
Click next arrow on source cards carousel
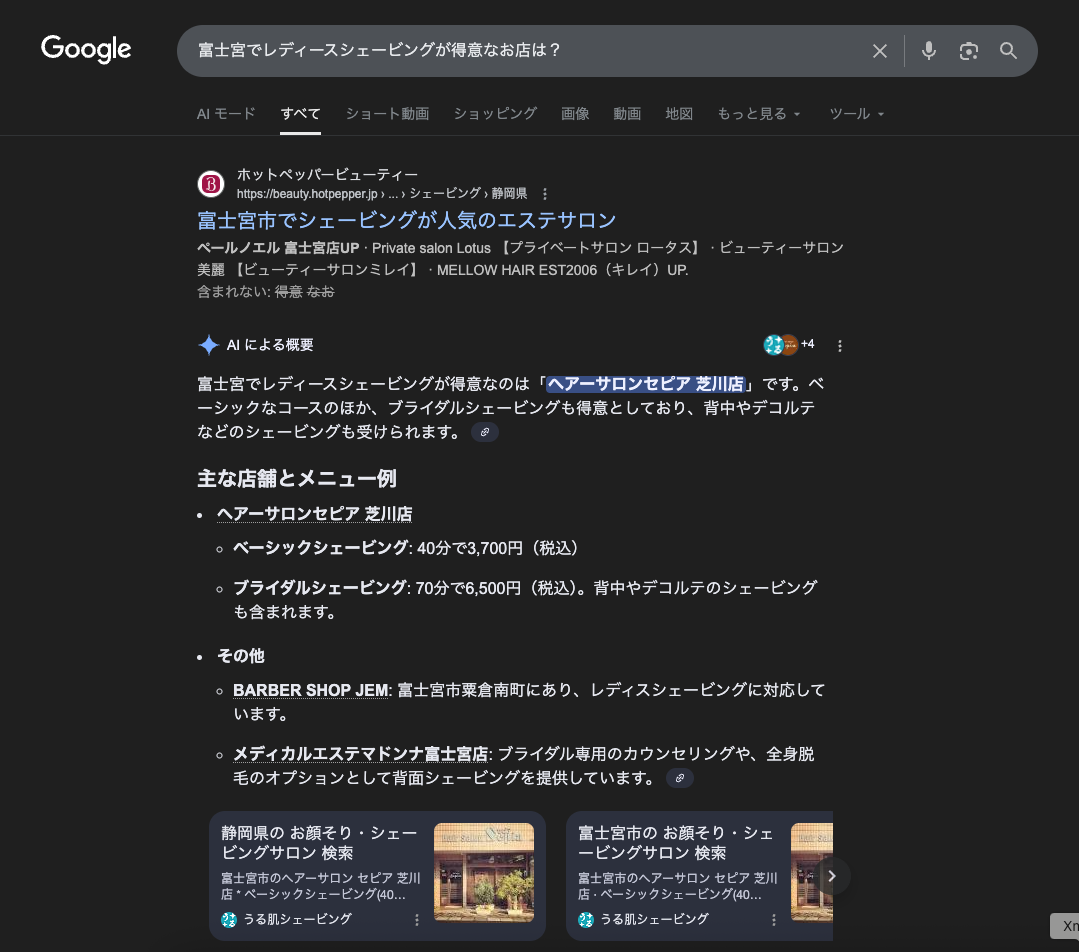click(x=831, y=876)
